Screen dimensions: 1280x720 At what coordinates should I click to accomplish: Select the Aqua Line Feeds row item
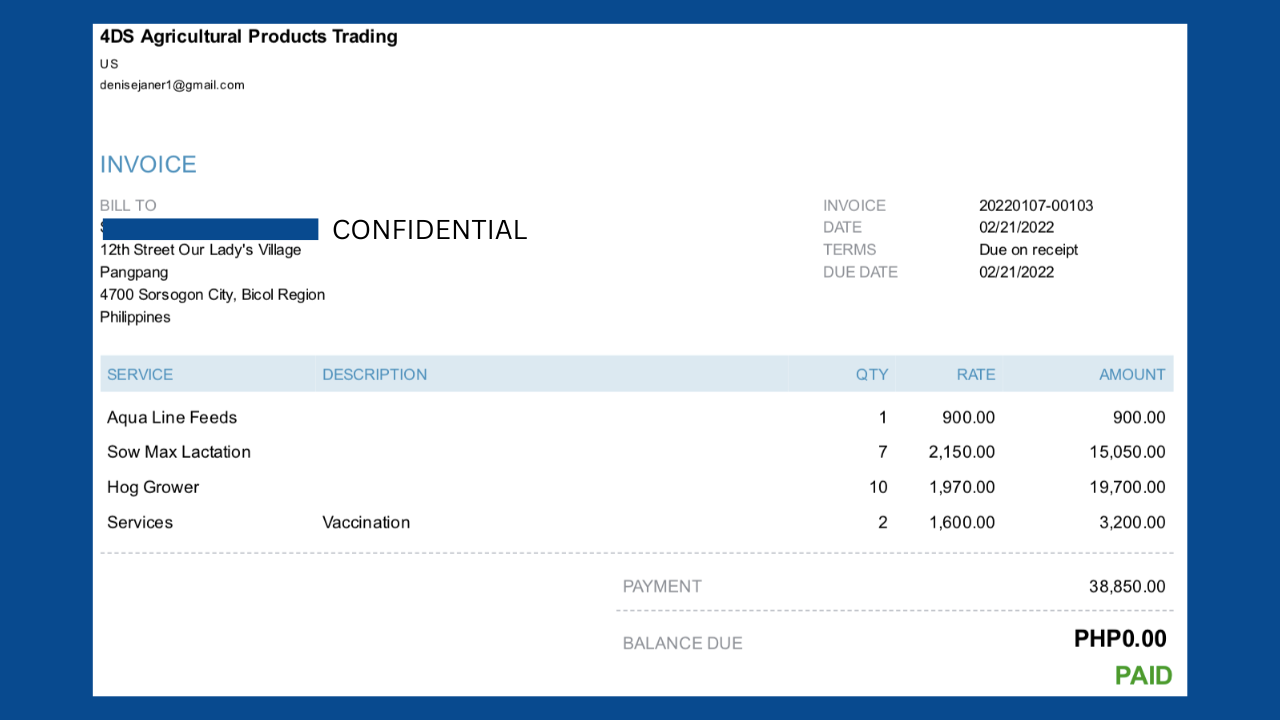172,418
